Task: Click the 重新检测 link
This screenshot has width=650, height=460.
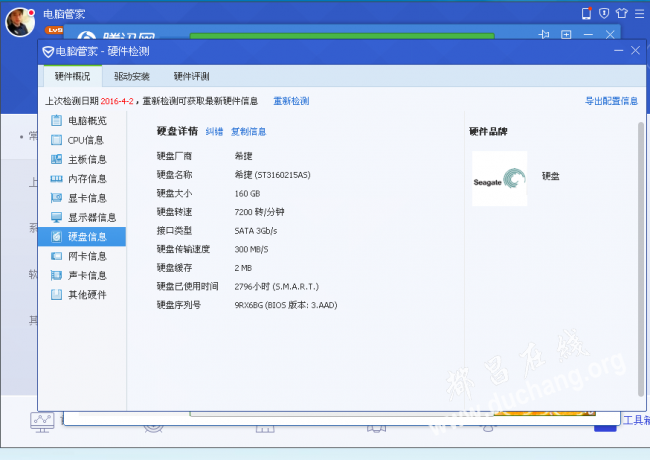Action: (x=291, y=101)
